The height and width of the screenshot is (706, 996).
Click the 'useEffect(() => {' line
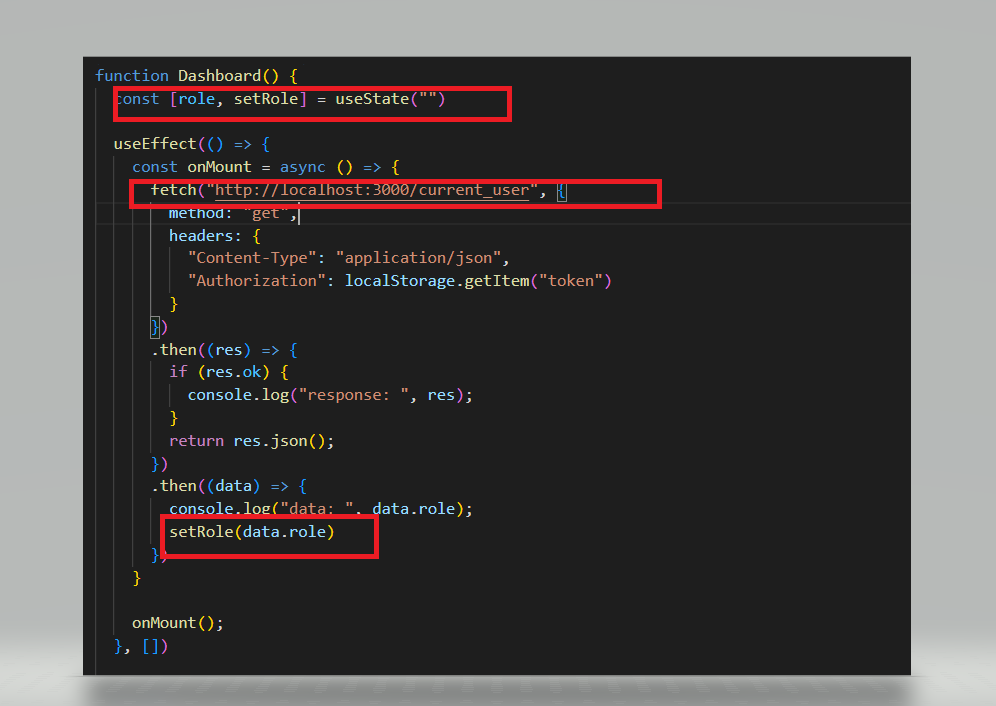192,144
